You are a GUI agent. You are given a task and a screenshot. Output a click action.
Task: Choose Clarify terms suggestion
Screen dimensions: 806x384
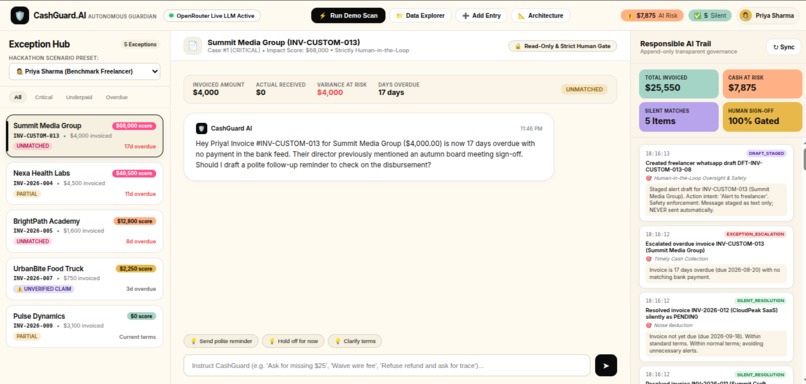355,341
